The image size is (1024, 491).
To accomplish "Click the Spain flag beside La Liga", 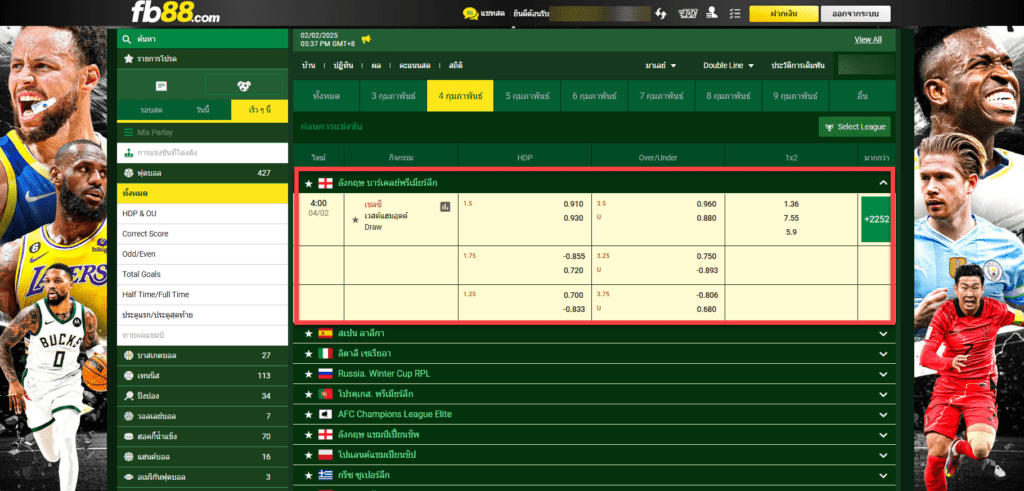I will (x=325, y=334).
